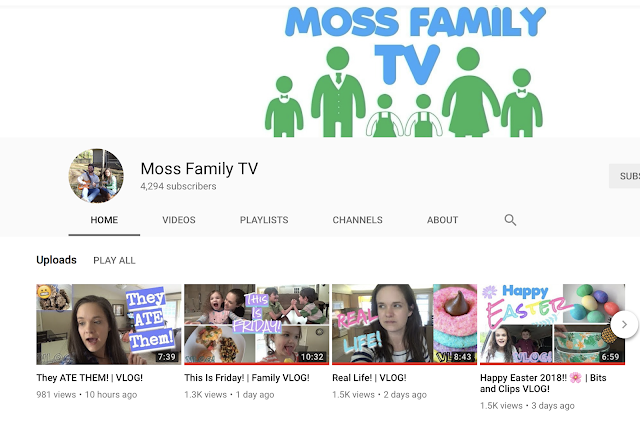Open the Happy Easter 2018 video thumbnail
Screen dimensions: 640x428
point(552,324)
